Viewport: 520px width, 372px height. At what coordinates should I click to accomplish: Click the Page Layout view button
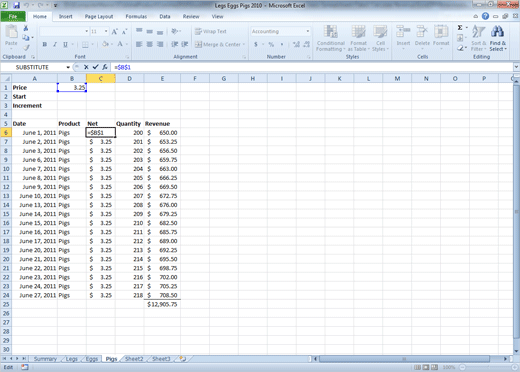pyautogui.click(x=426, y=367)
